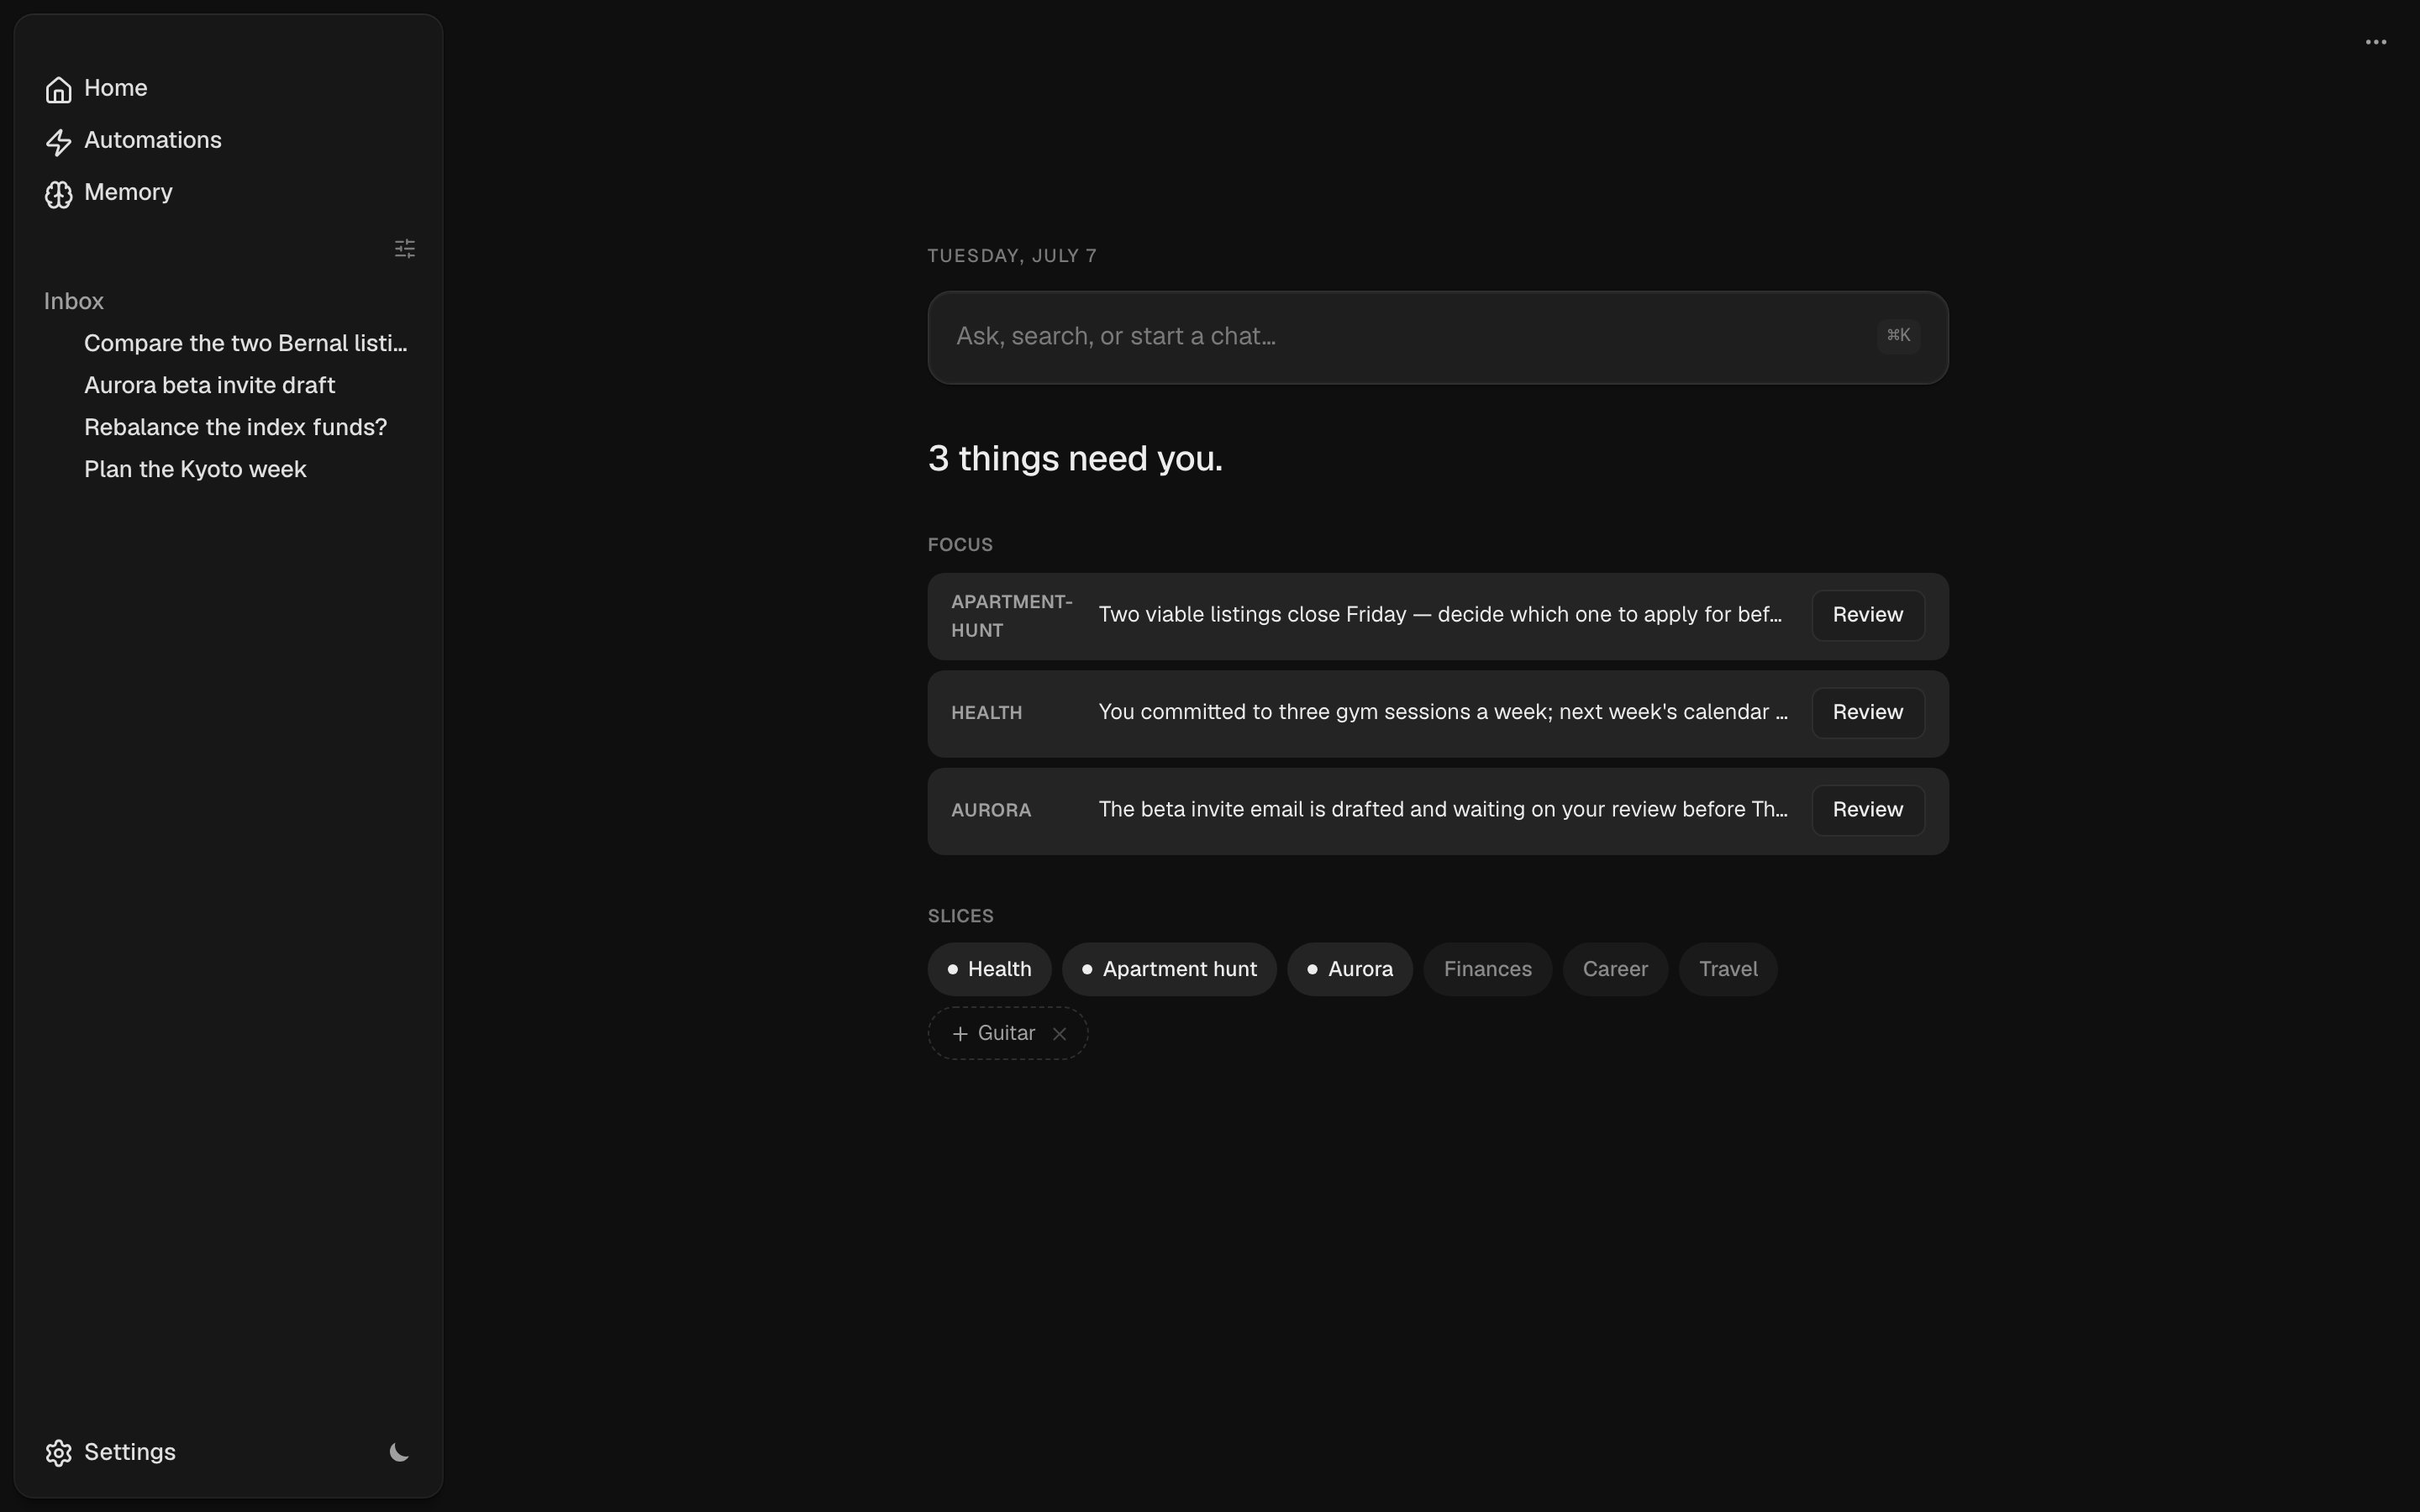Image resolution: width=2420 pixels, height=1512 pixels.
Task: Select the Travel slice chip
Action: 1728,969
